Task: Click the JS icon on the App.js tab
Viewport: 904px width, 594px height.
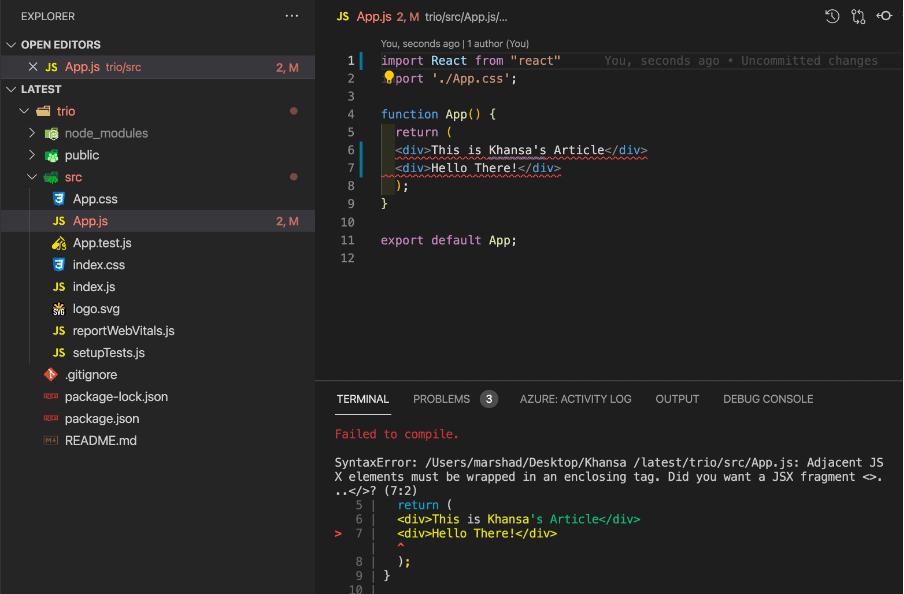Action: point(341,16)
